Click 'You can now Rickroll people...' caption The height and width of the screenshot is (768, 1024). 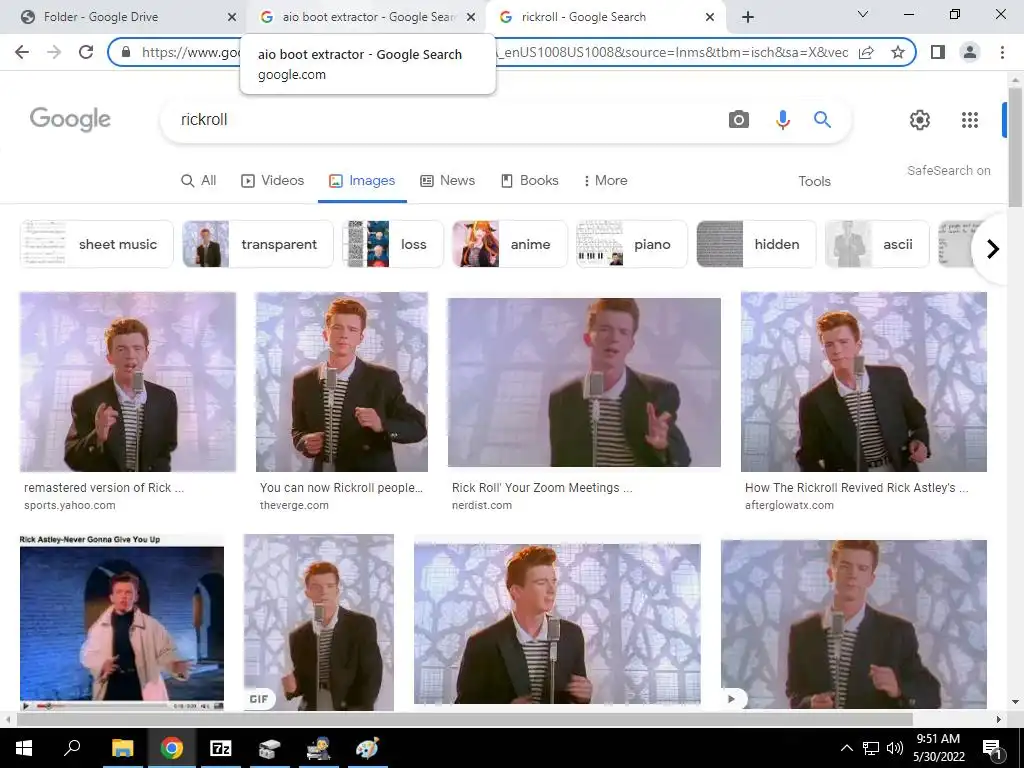[x=341, y=488]
